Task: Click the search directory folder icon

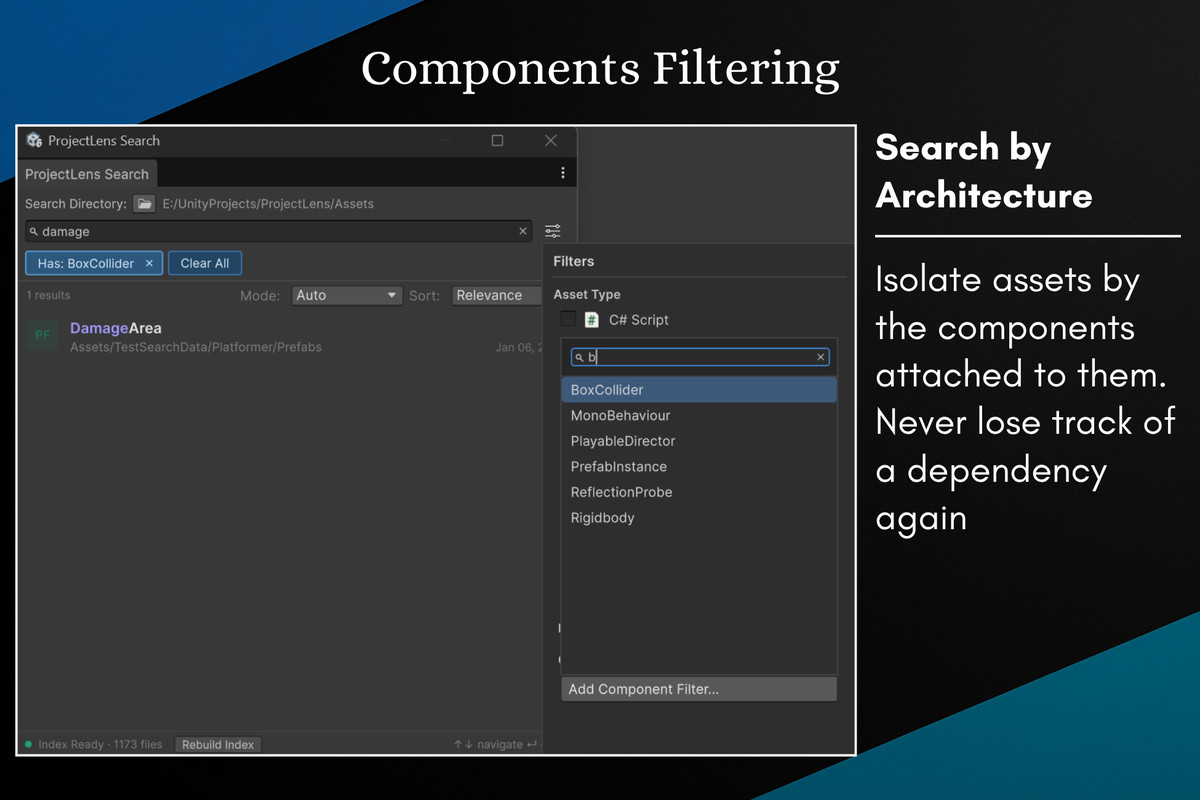Action: pyautogui.click(x=145, y=203)
